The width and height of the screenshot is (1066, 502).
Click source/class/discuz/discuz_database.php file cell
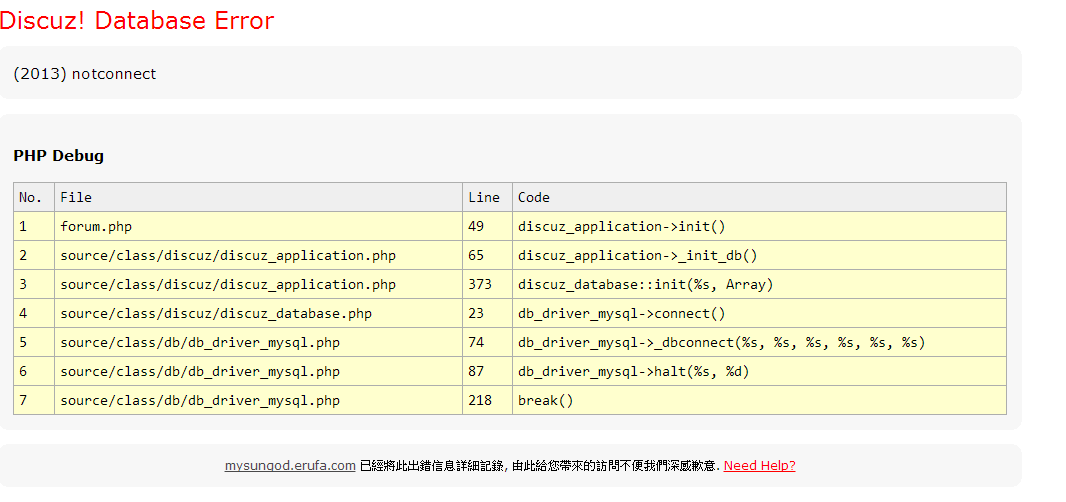[258, 314]
